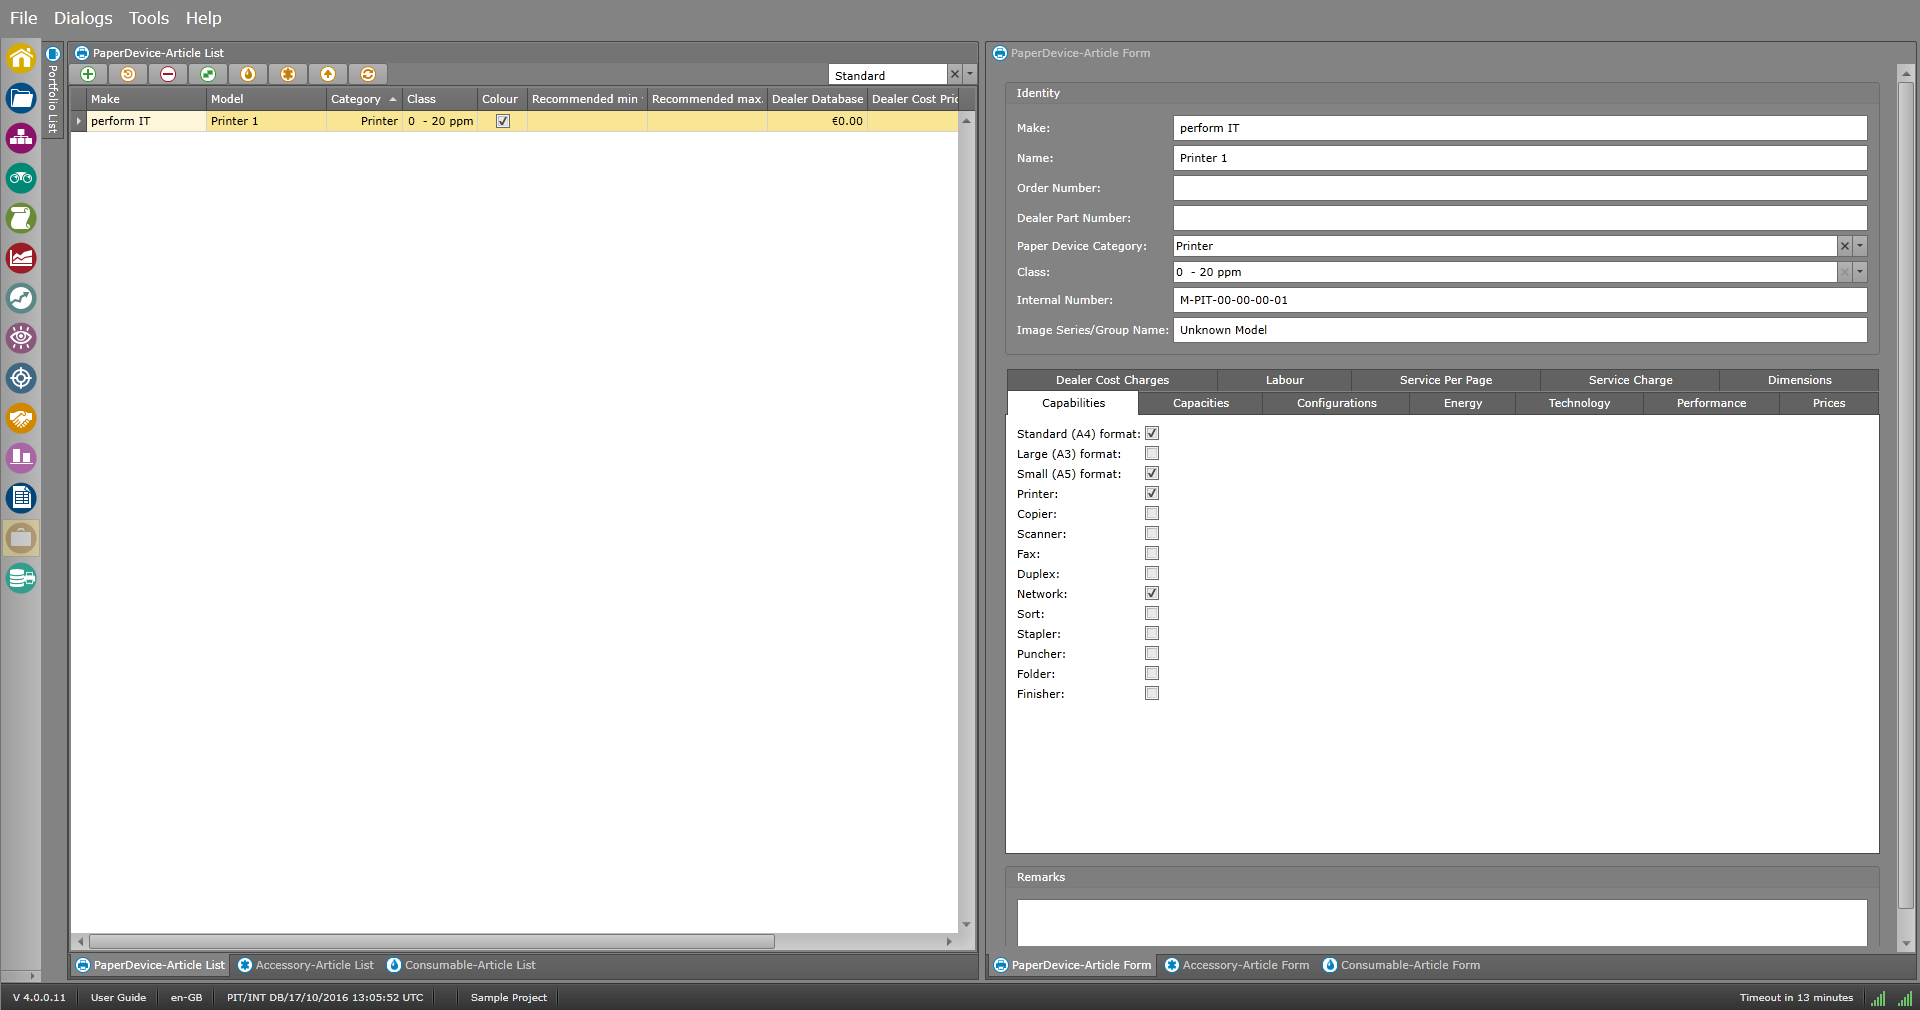Viewport: 1920px width, 1010px height.
Task: Enable the Copier capability checkbox
Action: 1152,513
